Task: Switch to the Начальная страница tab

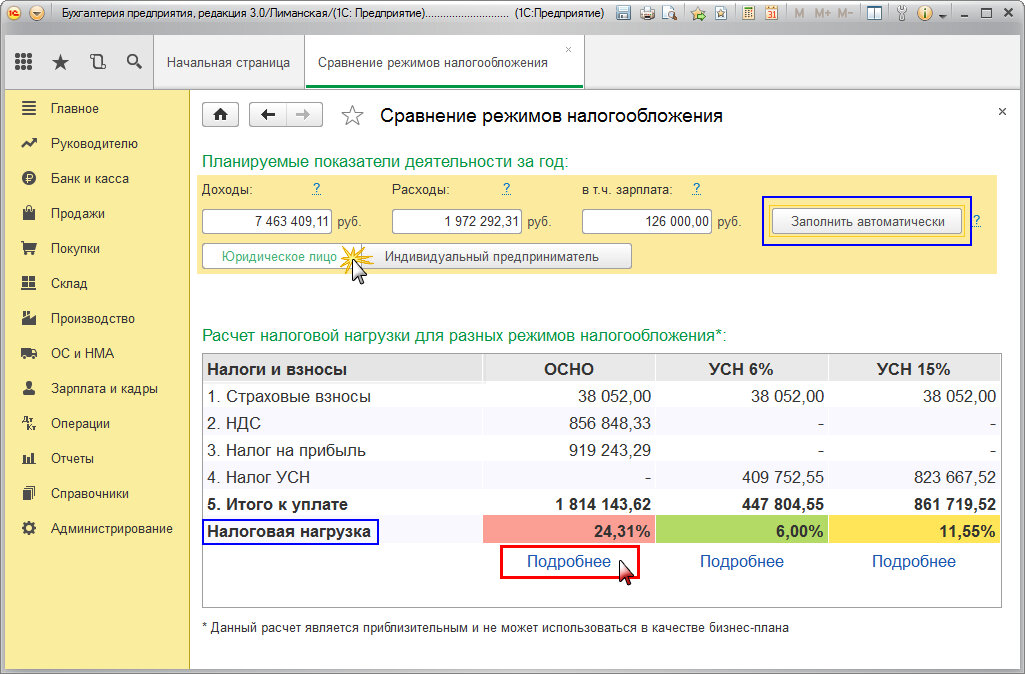Action: 228,63
